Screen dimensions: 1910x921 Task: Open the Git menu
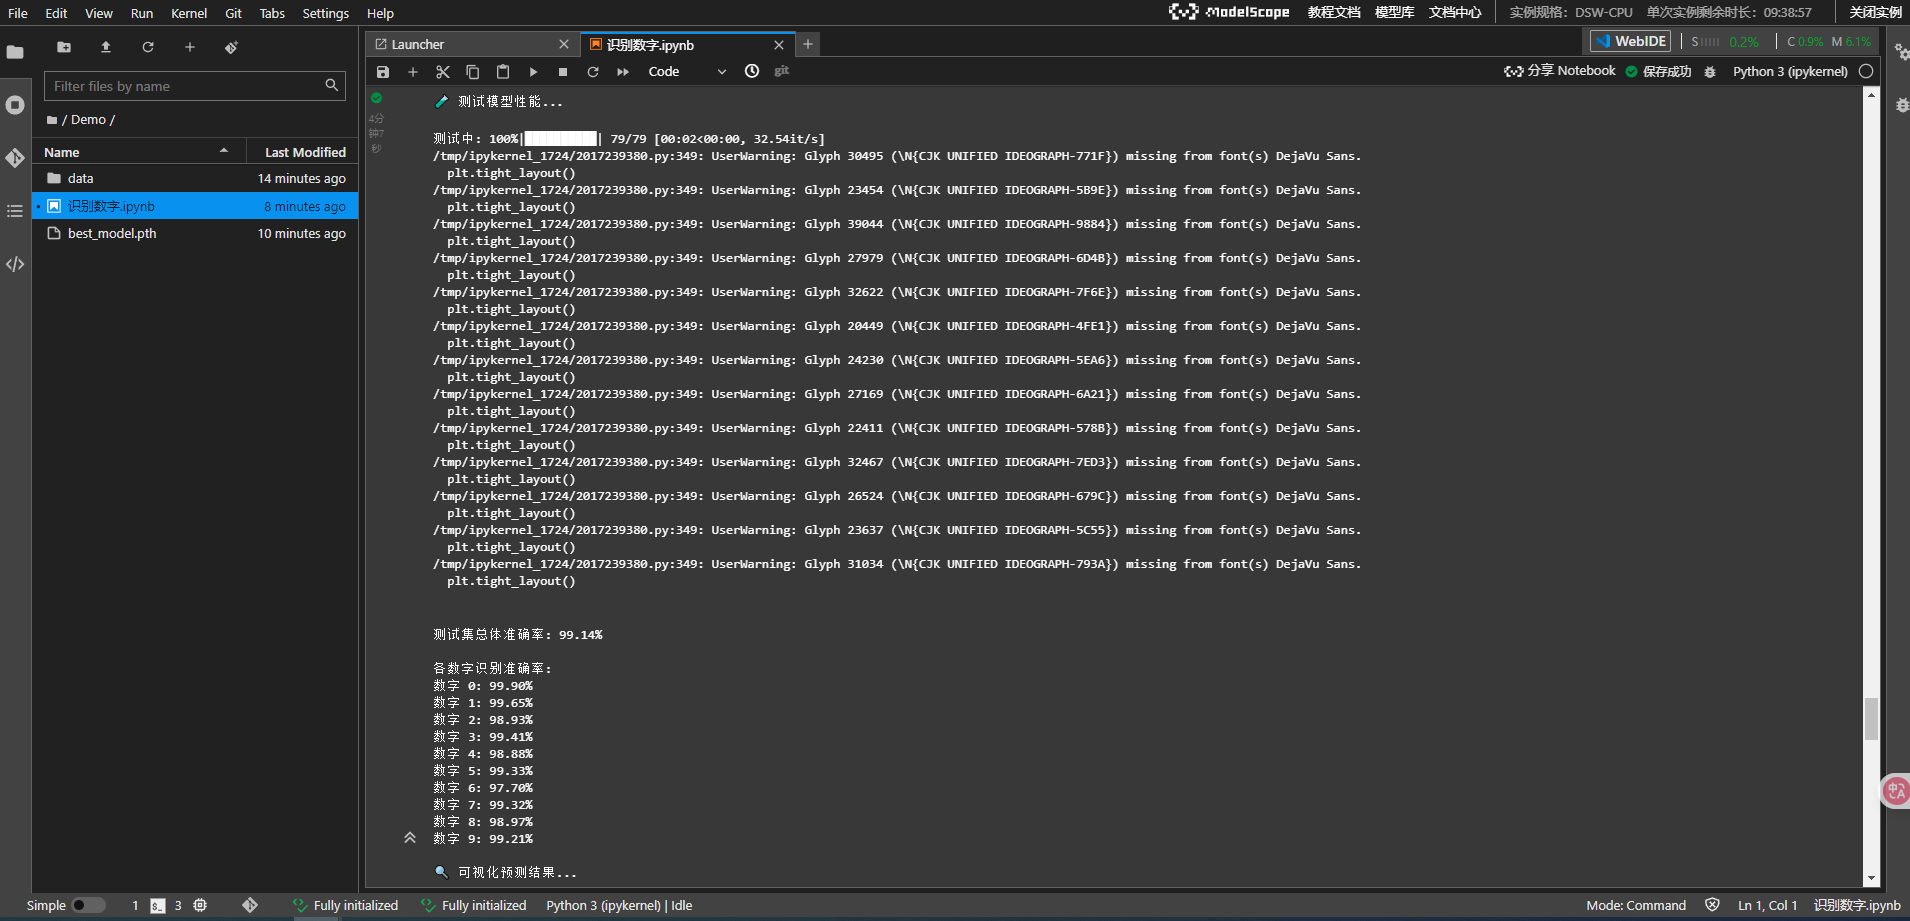[233, 13]
